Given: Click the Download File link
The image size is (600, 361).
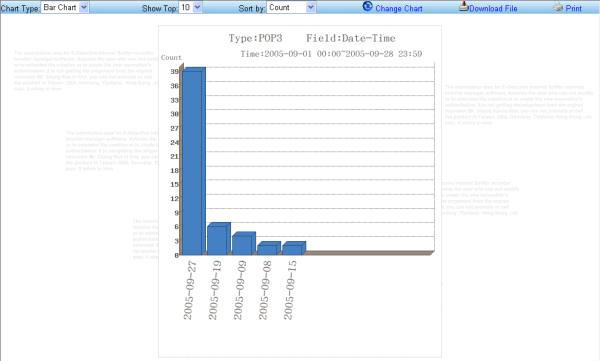Looking at the screenshot, I should (493, 8).
